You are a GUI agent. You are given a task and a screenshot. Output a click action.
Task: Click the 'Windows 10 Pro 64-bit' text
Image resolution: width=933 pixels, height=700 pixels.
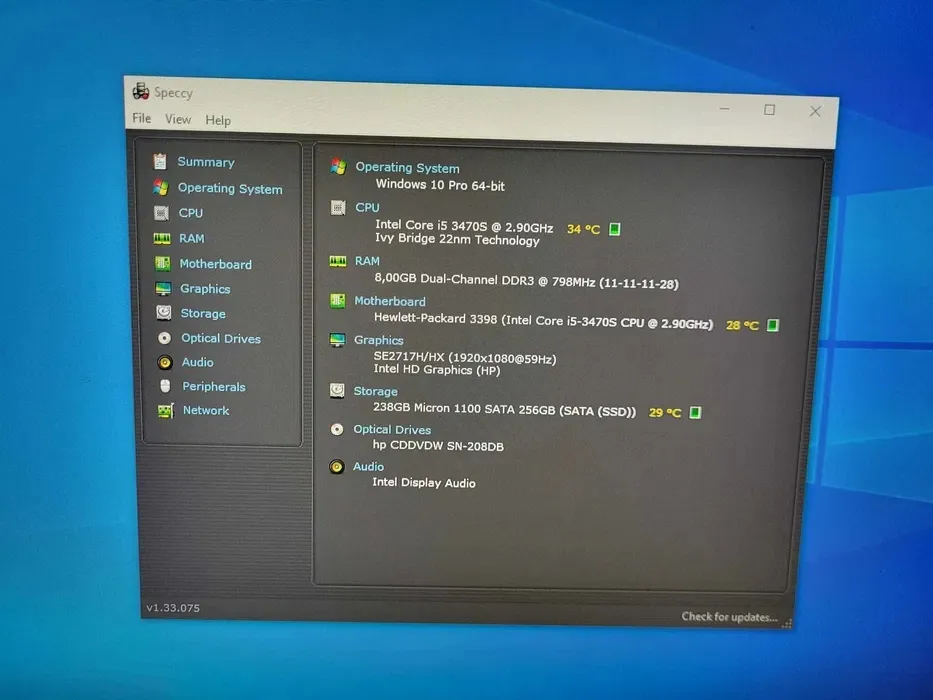[440, 185]
